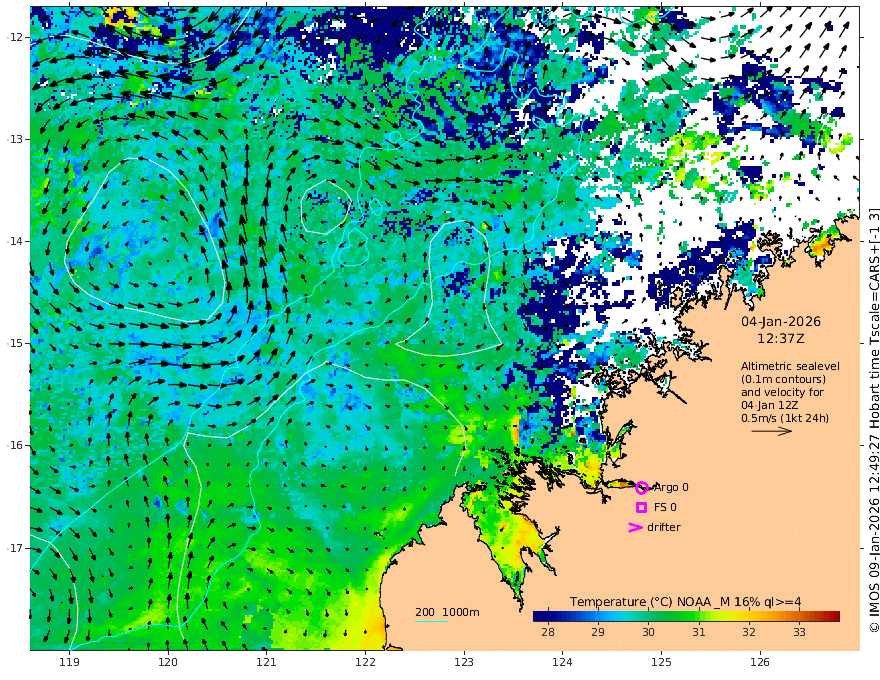
Task: Click latitude axis label -12
Action: [15, 37]
